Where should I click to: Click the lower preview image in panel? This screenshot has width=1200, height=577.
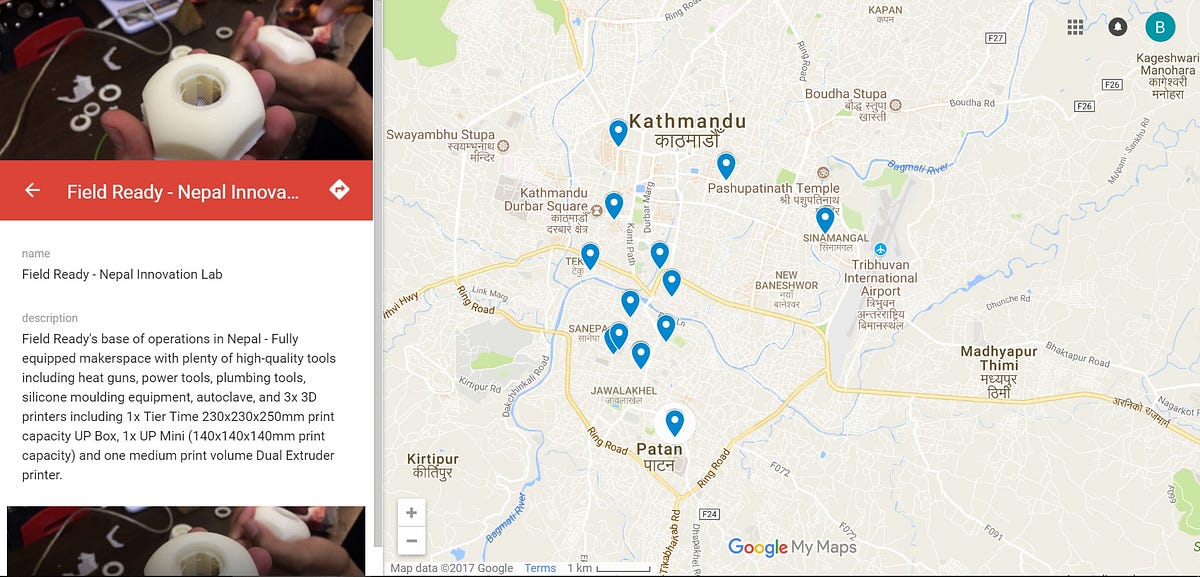coord(186,541)
